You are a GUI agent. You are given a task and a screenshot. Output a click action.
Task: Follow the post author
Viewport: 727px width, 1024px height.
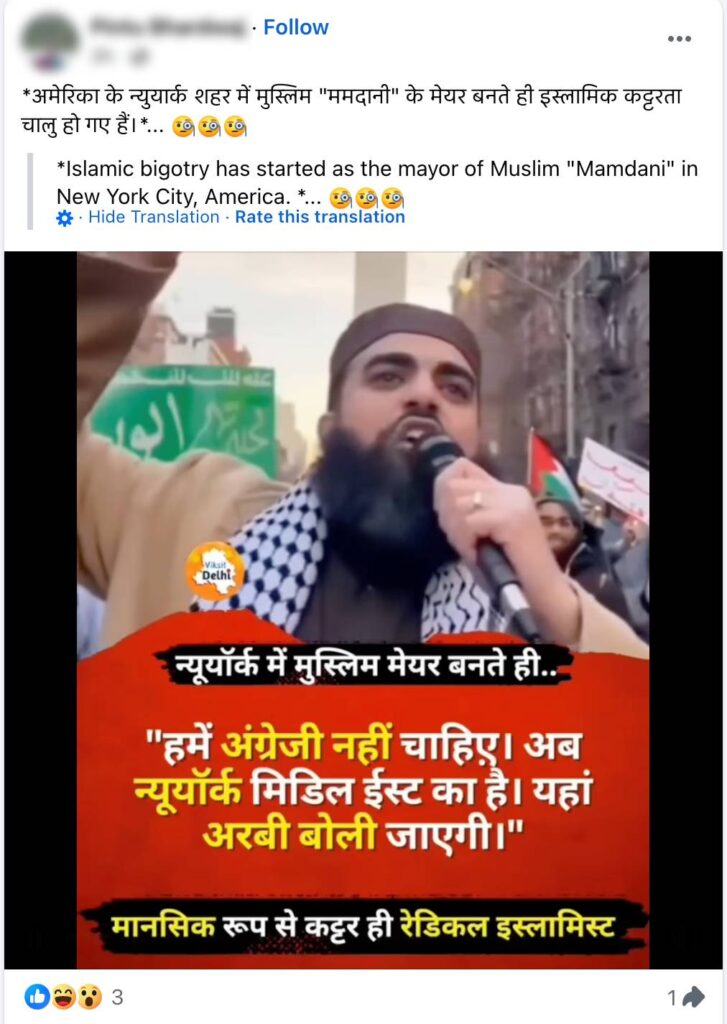(295, 27)
